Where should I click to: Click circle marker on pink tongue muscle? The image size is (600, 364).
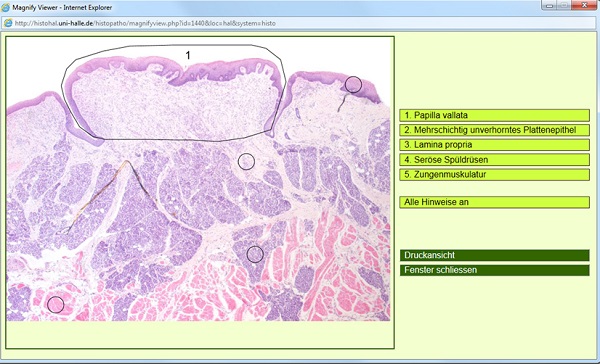[56, 305]
